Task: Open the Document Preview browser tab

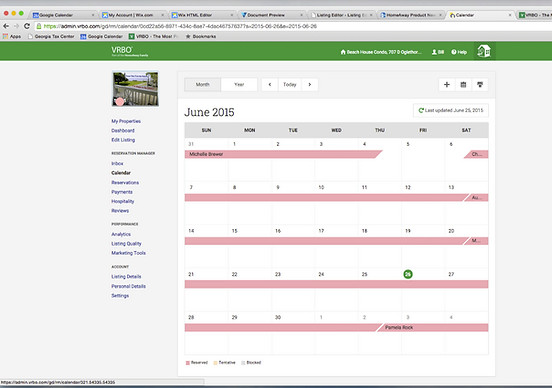Action: (270, 15)
